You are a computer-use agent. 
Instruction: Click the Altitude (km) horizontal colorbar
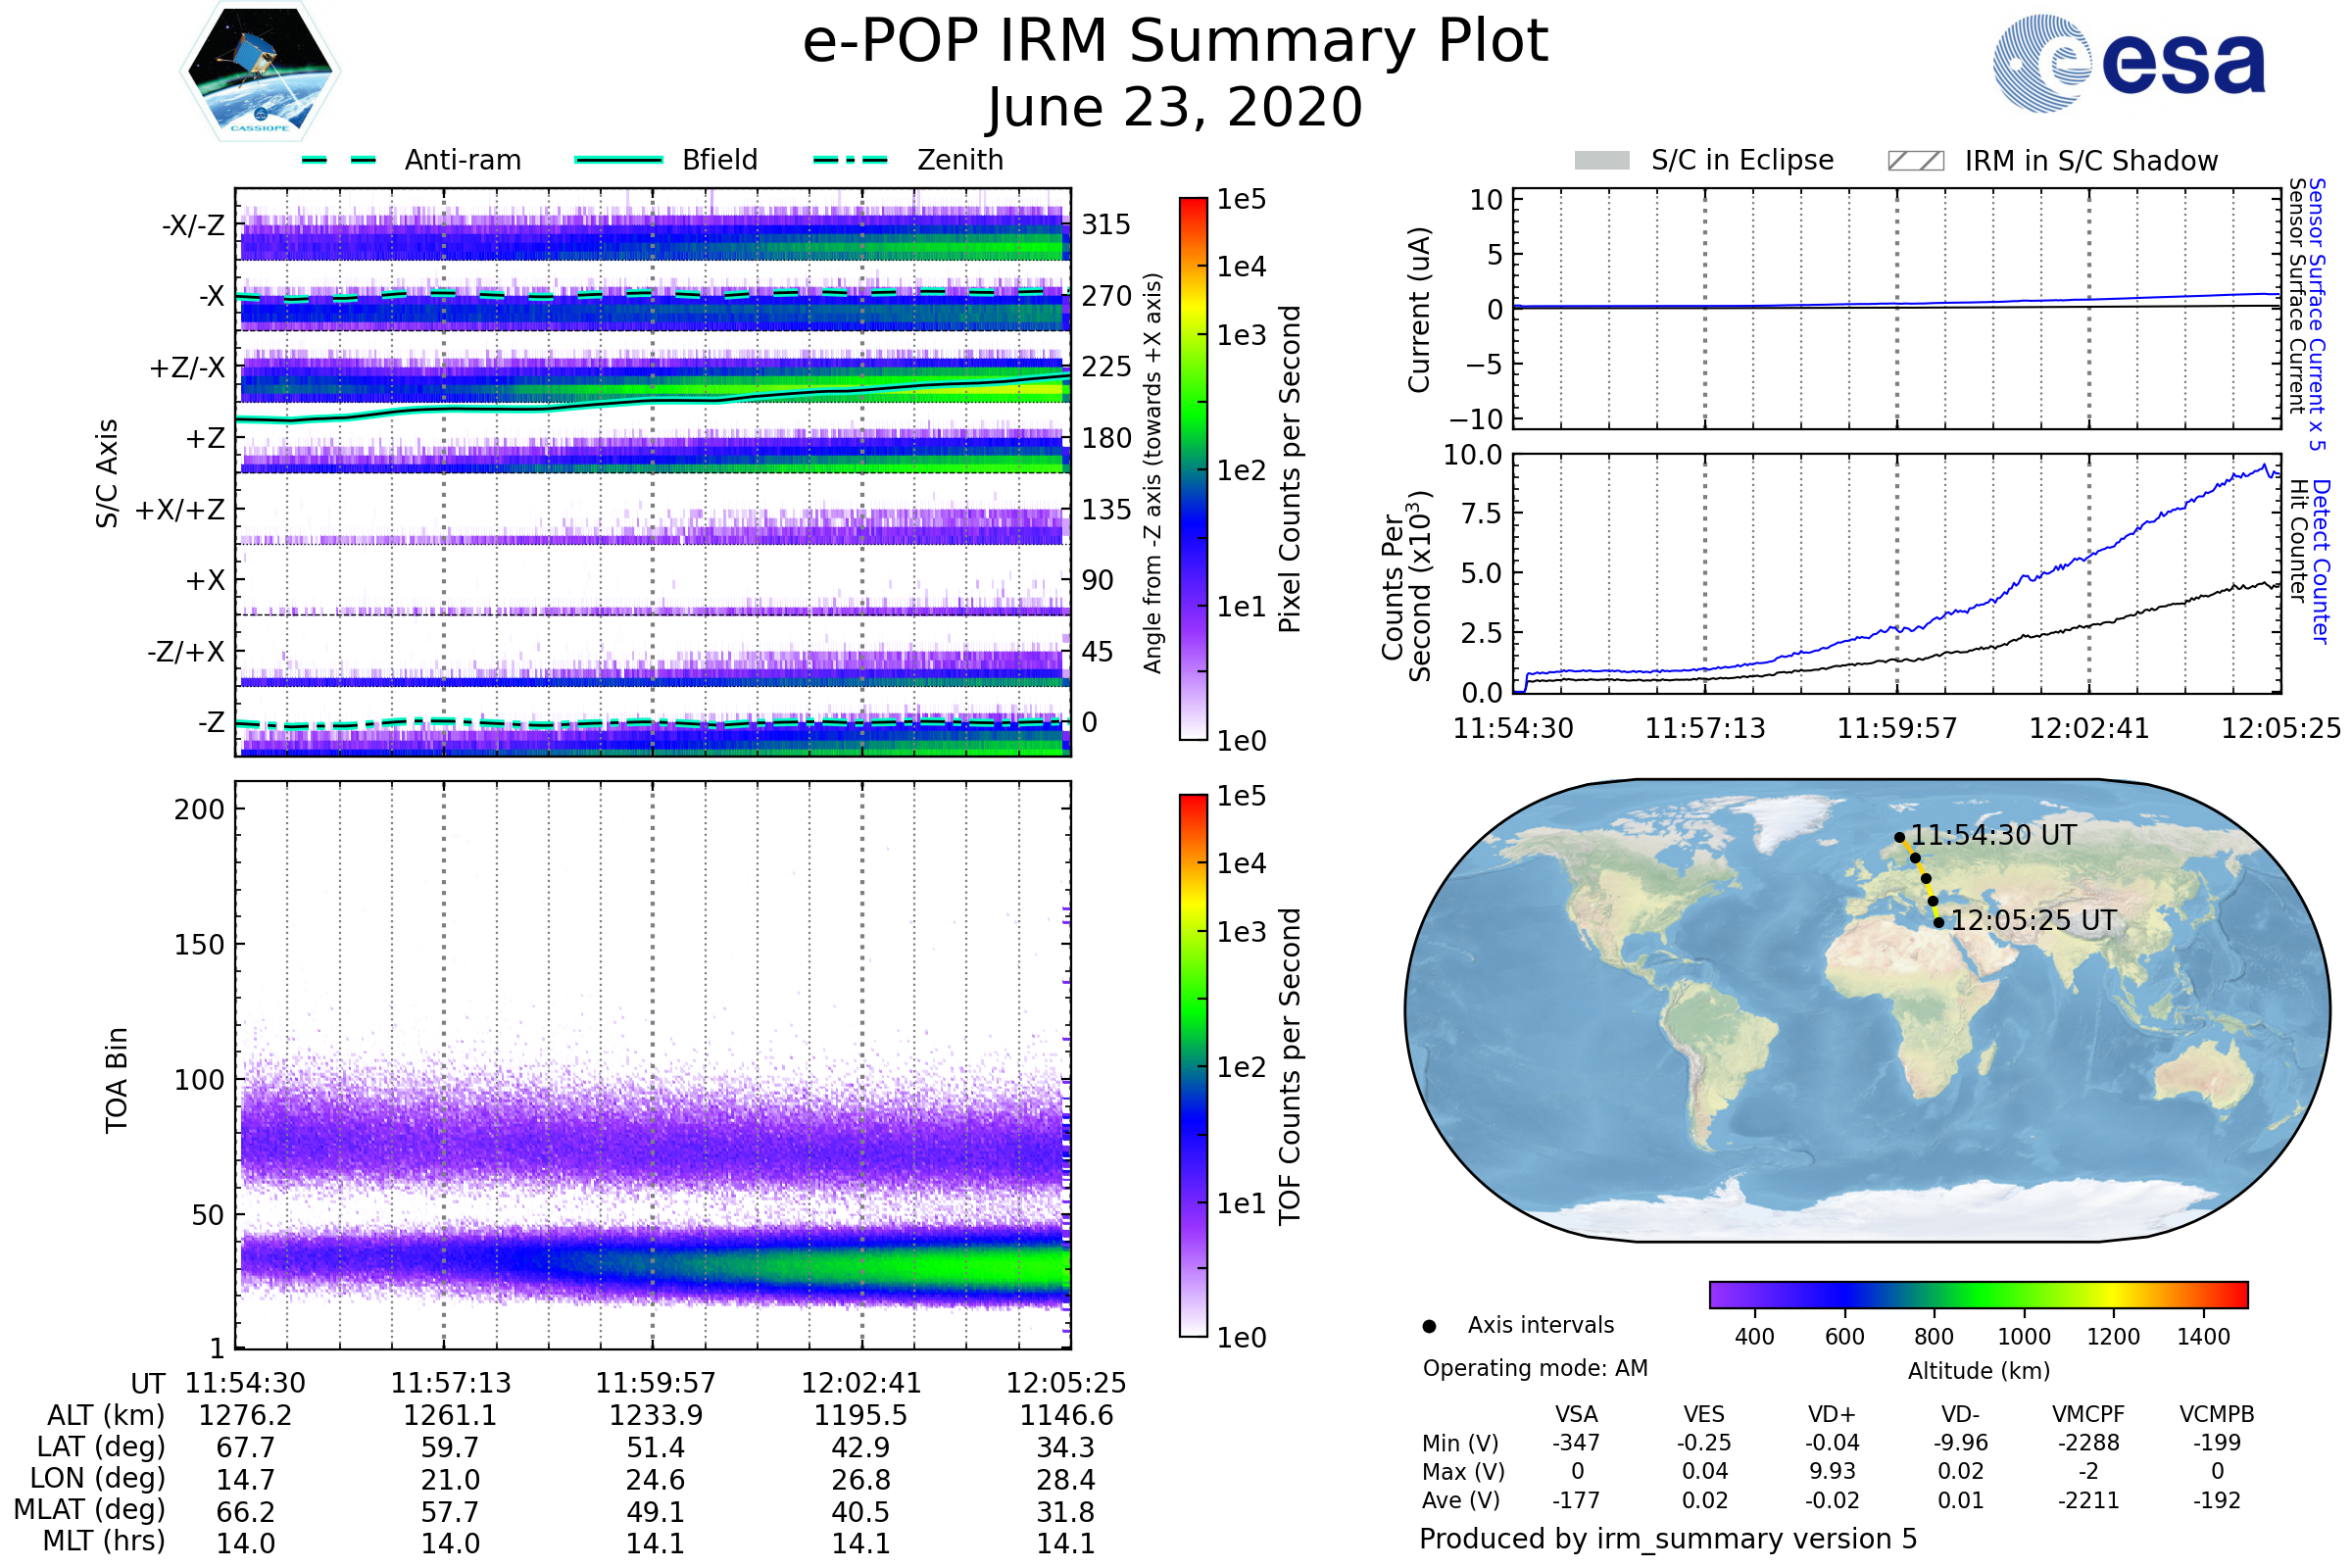point(1979,1295)
